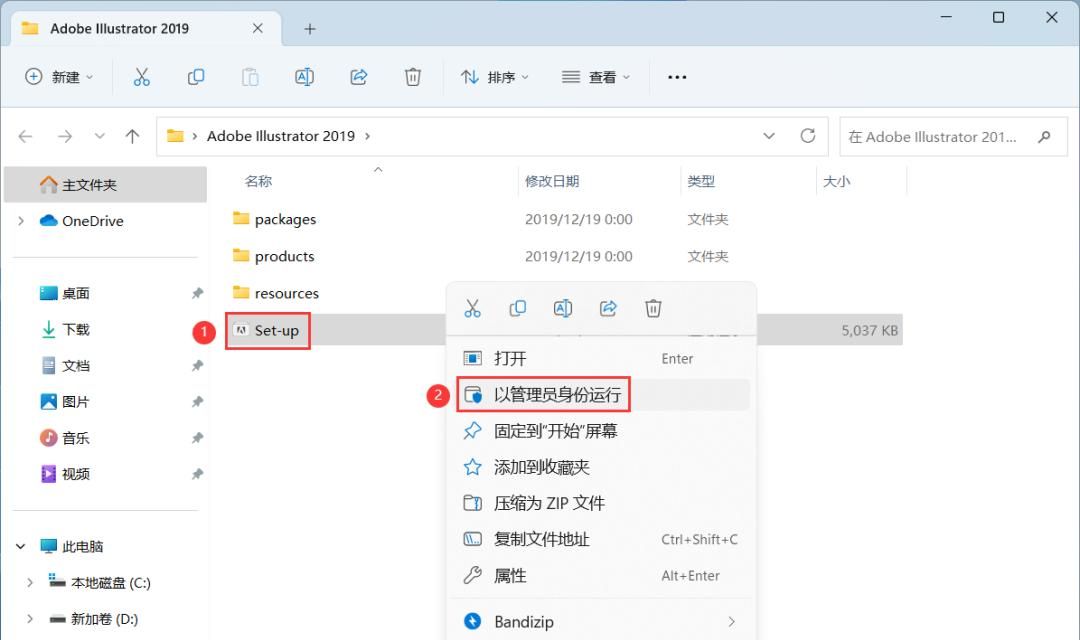
Task: Expand the 此电脑 tree node
Action: click(20, 546)
